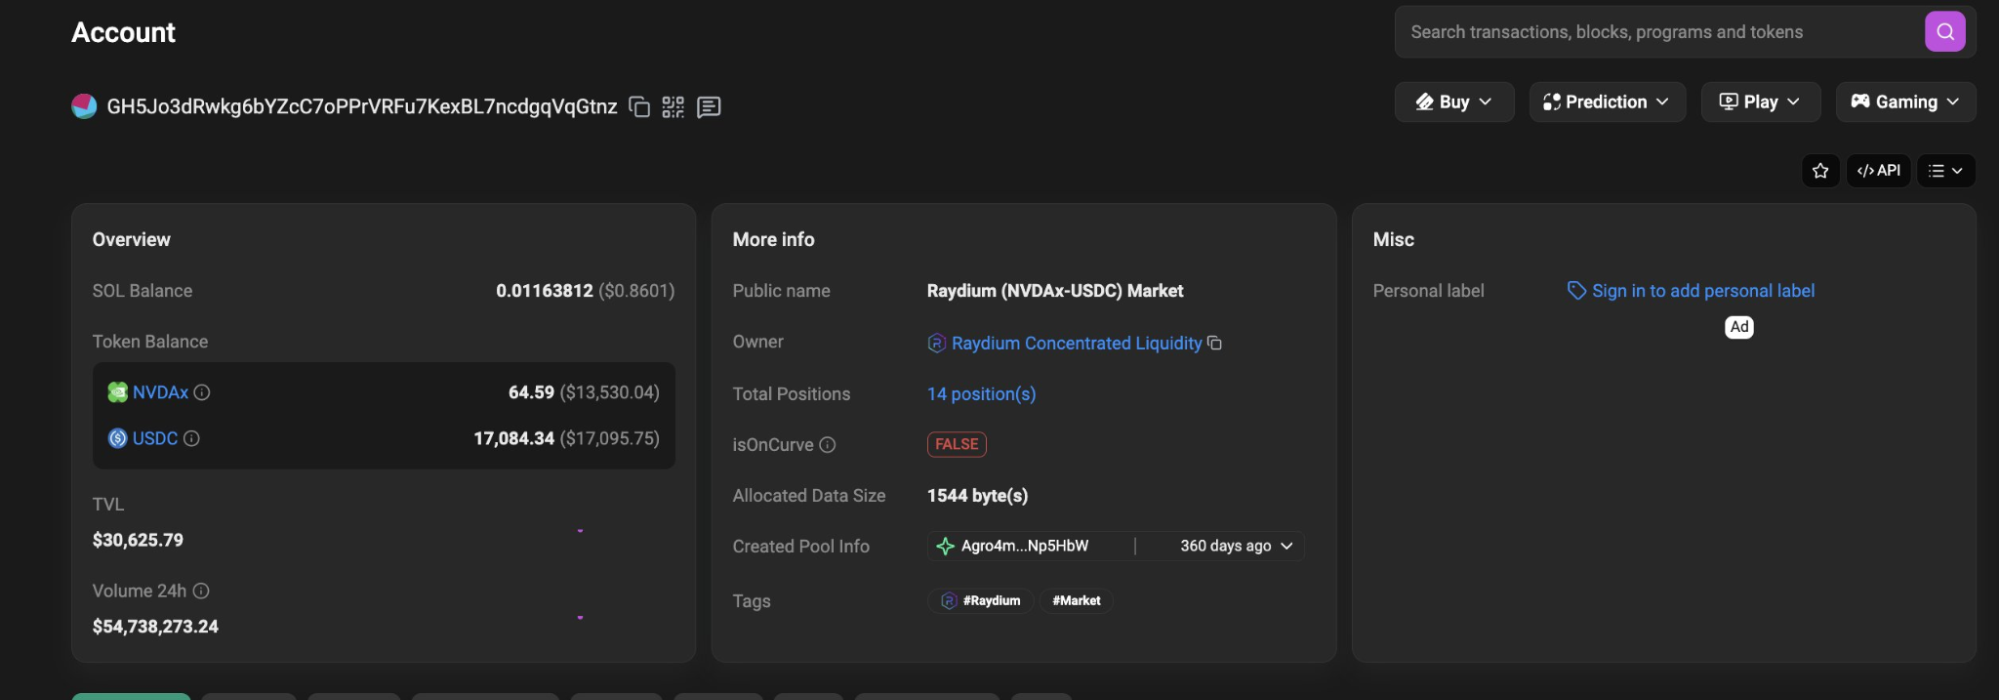1999x700 pixels.
Task: Click the NVDAx info icon
Action: (x=202, y=392)
